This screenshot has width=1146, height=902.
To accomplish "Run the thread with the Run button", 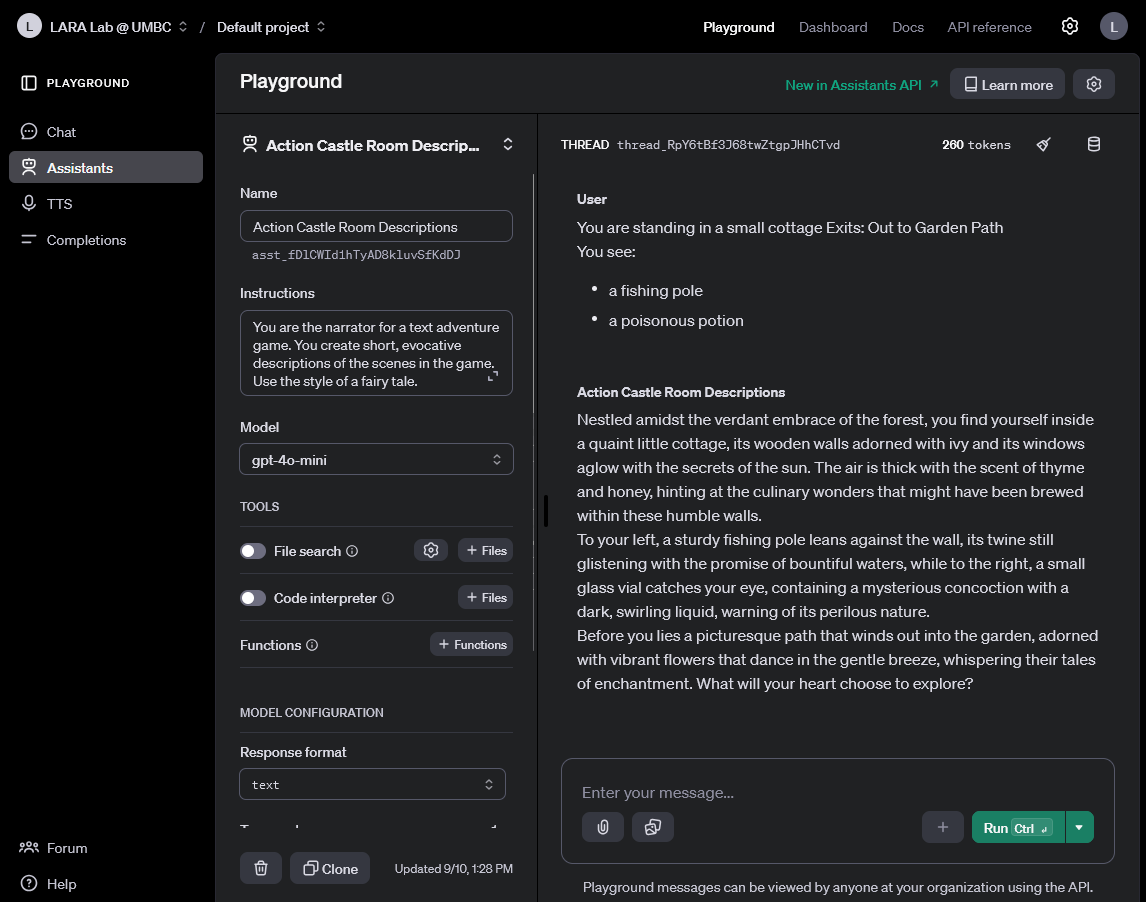I will click(x=1018, y=827).
